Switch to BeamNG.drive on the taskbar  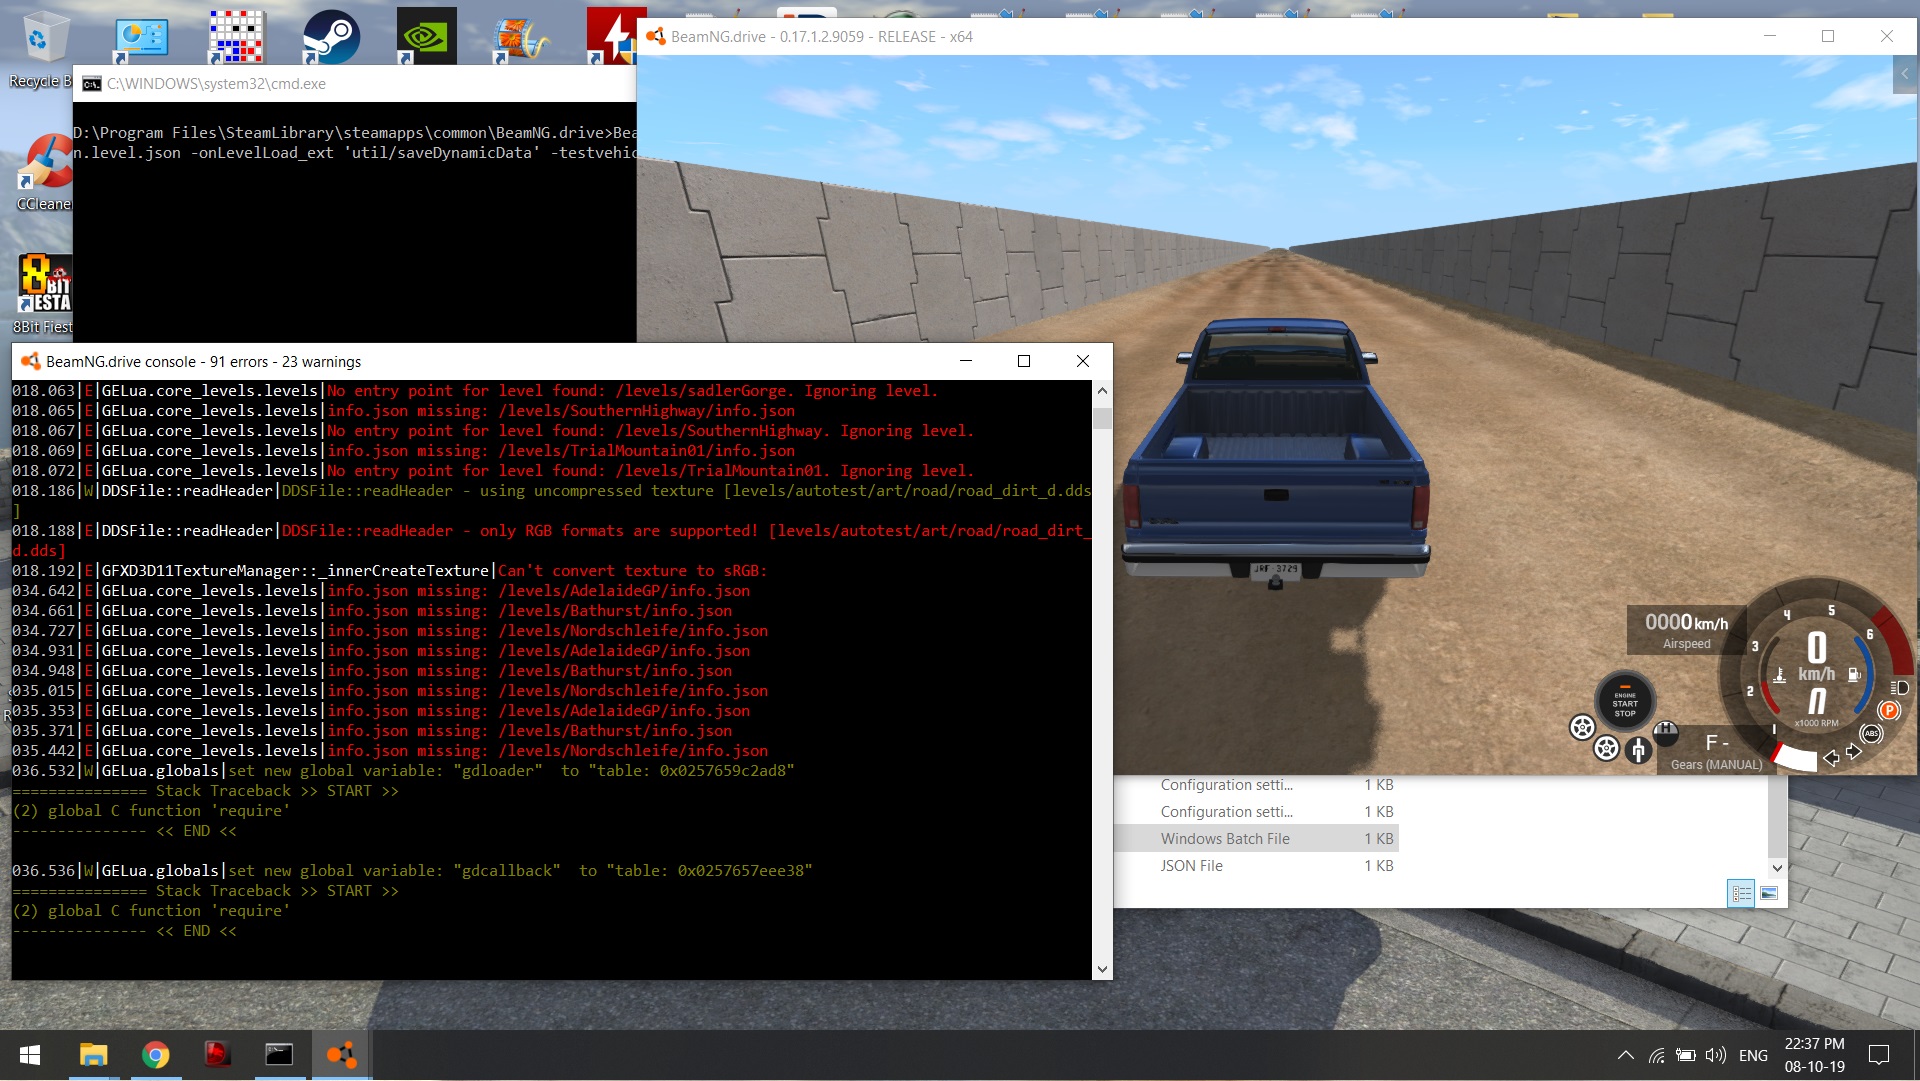tap(341, 1055)
